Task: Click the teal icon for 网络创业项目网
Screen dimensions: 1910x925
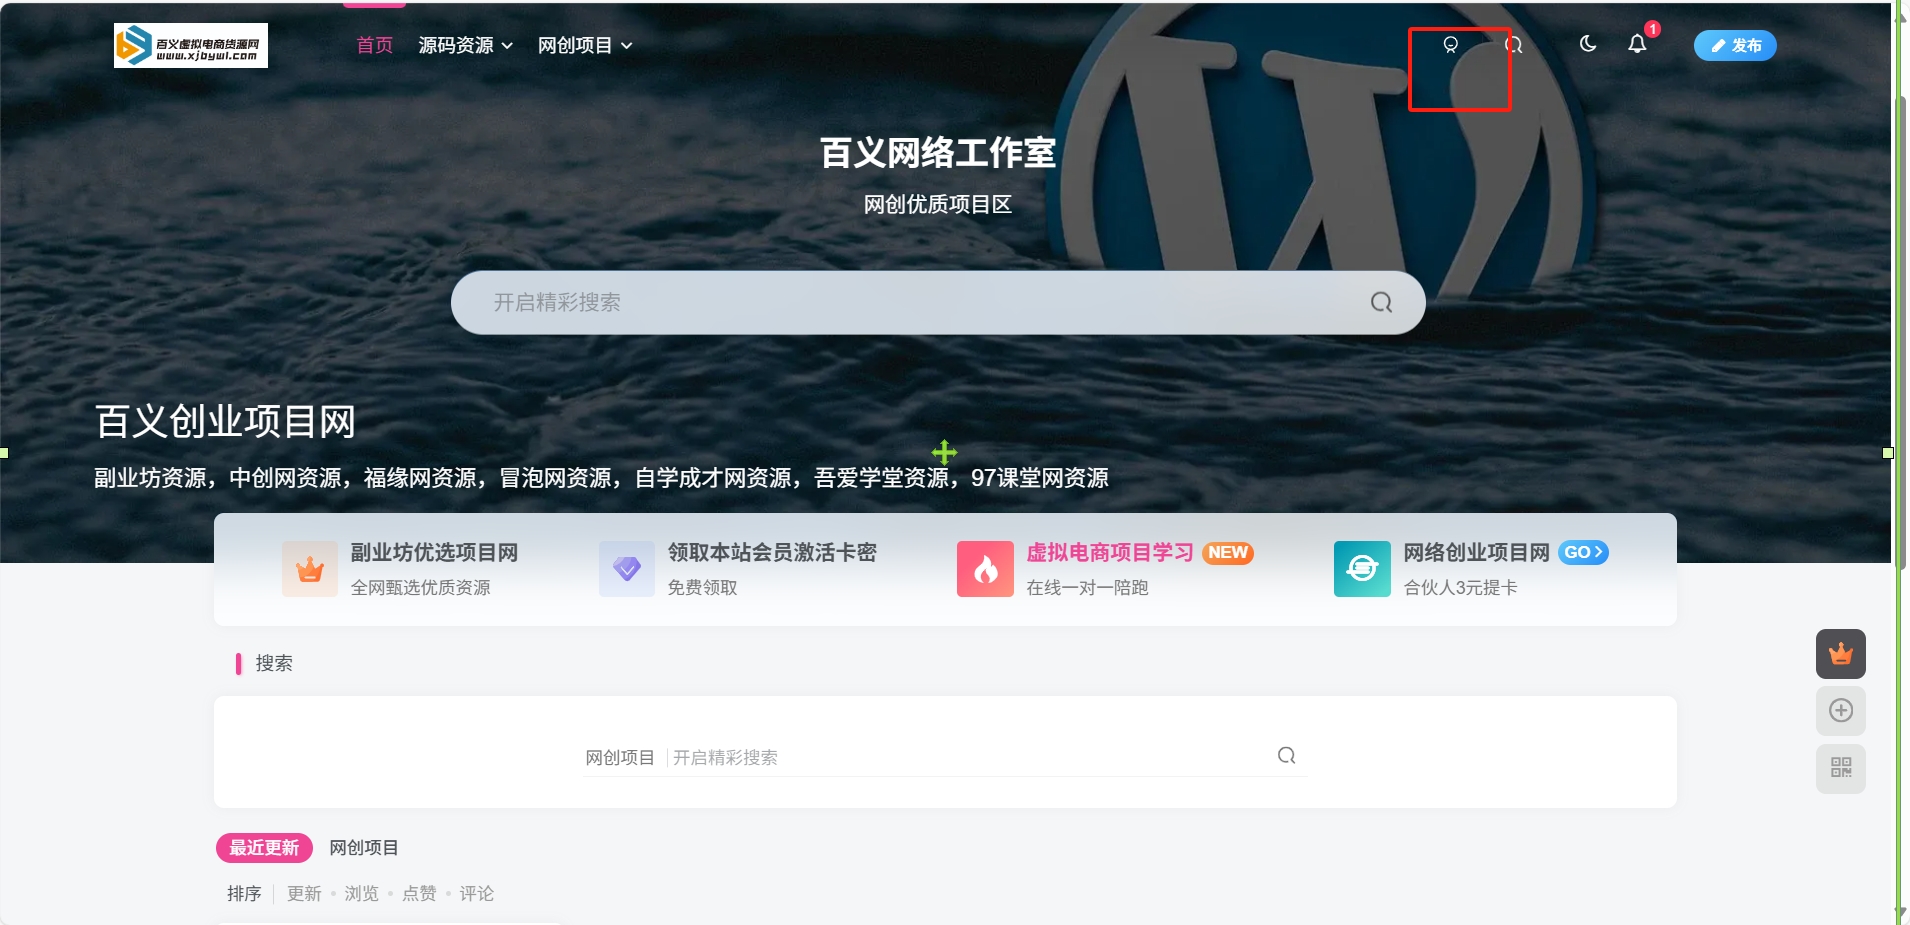Action: 1362,569
